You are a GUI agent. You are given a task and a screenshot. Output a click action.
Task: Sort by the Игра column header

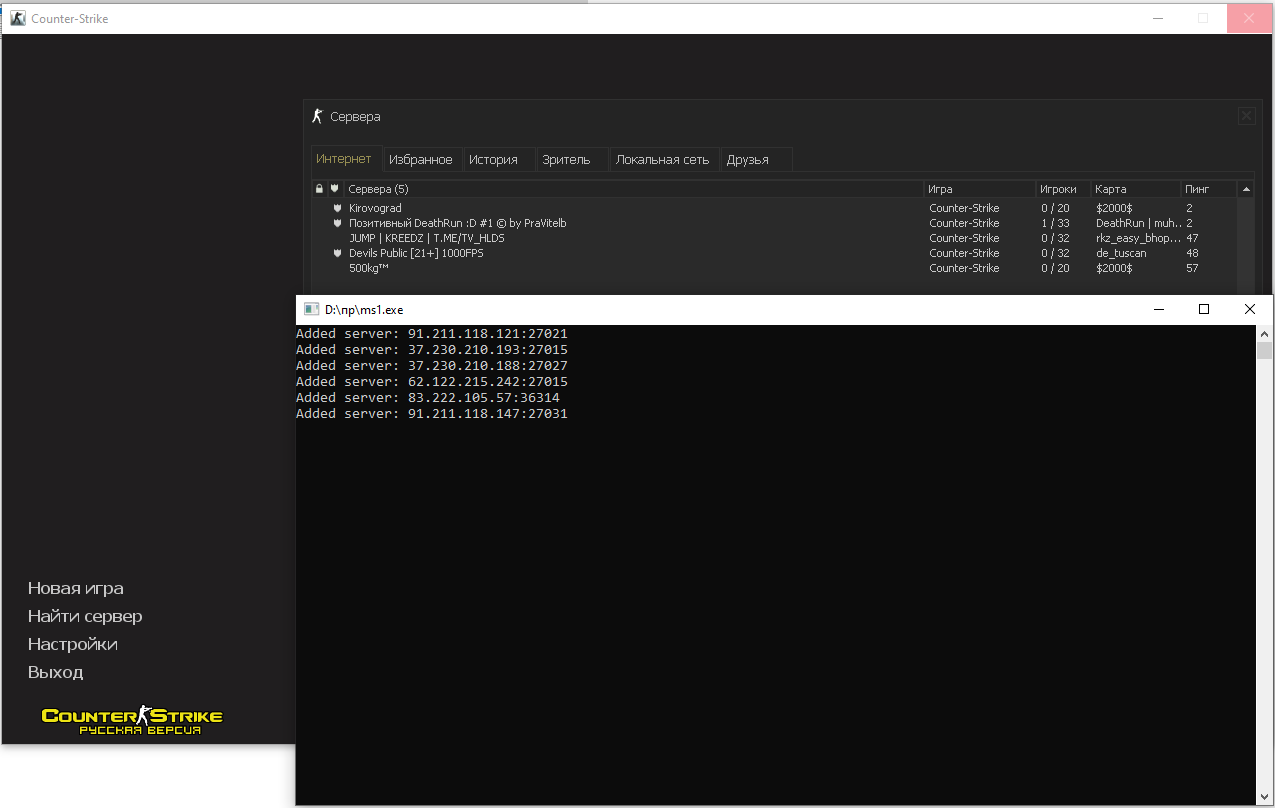(980, 189)
